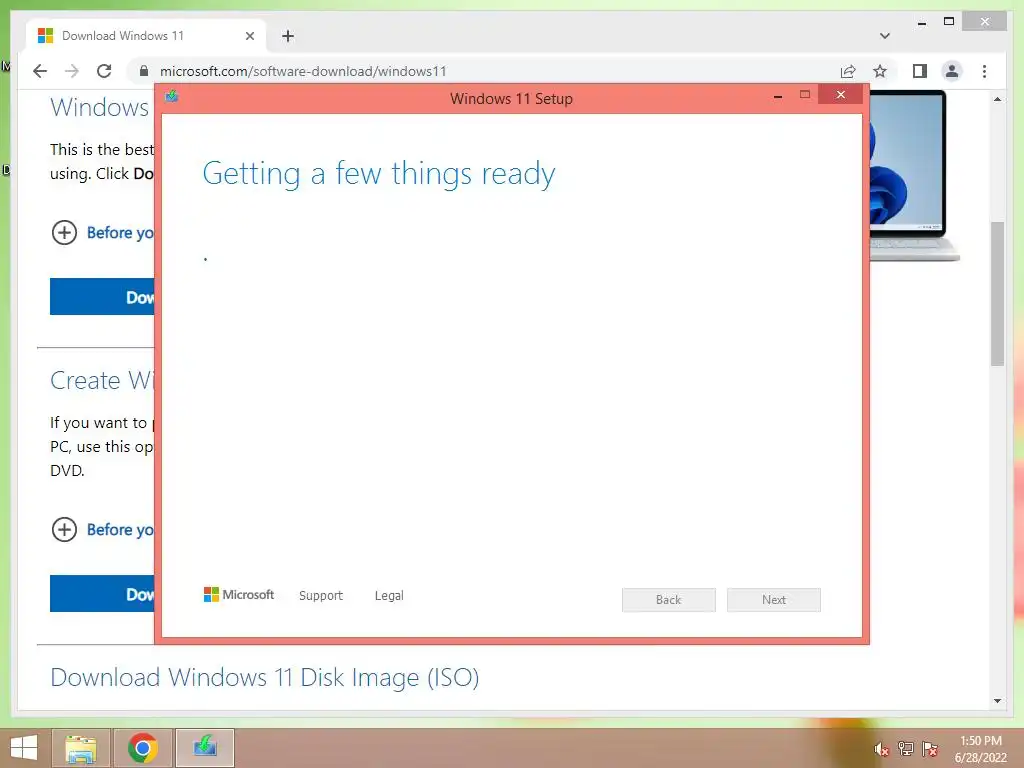
Task: Open tab search chevron in Chrome
Action: click(x=885, y=36)
